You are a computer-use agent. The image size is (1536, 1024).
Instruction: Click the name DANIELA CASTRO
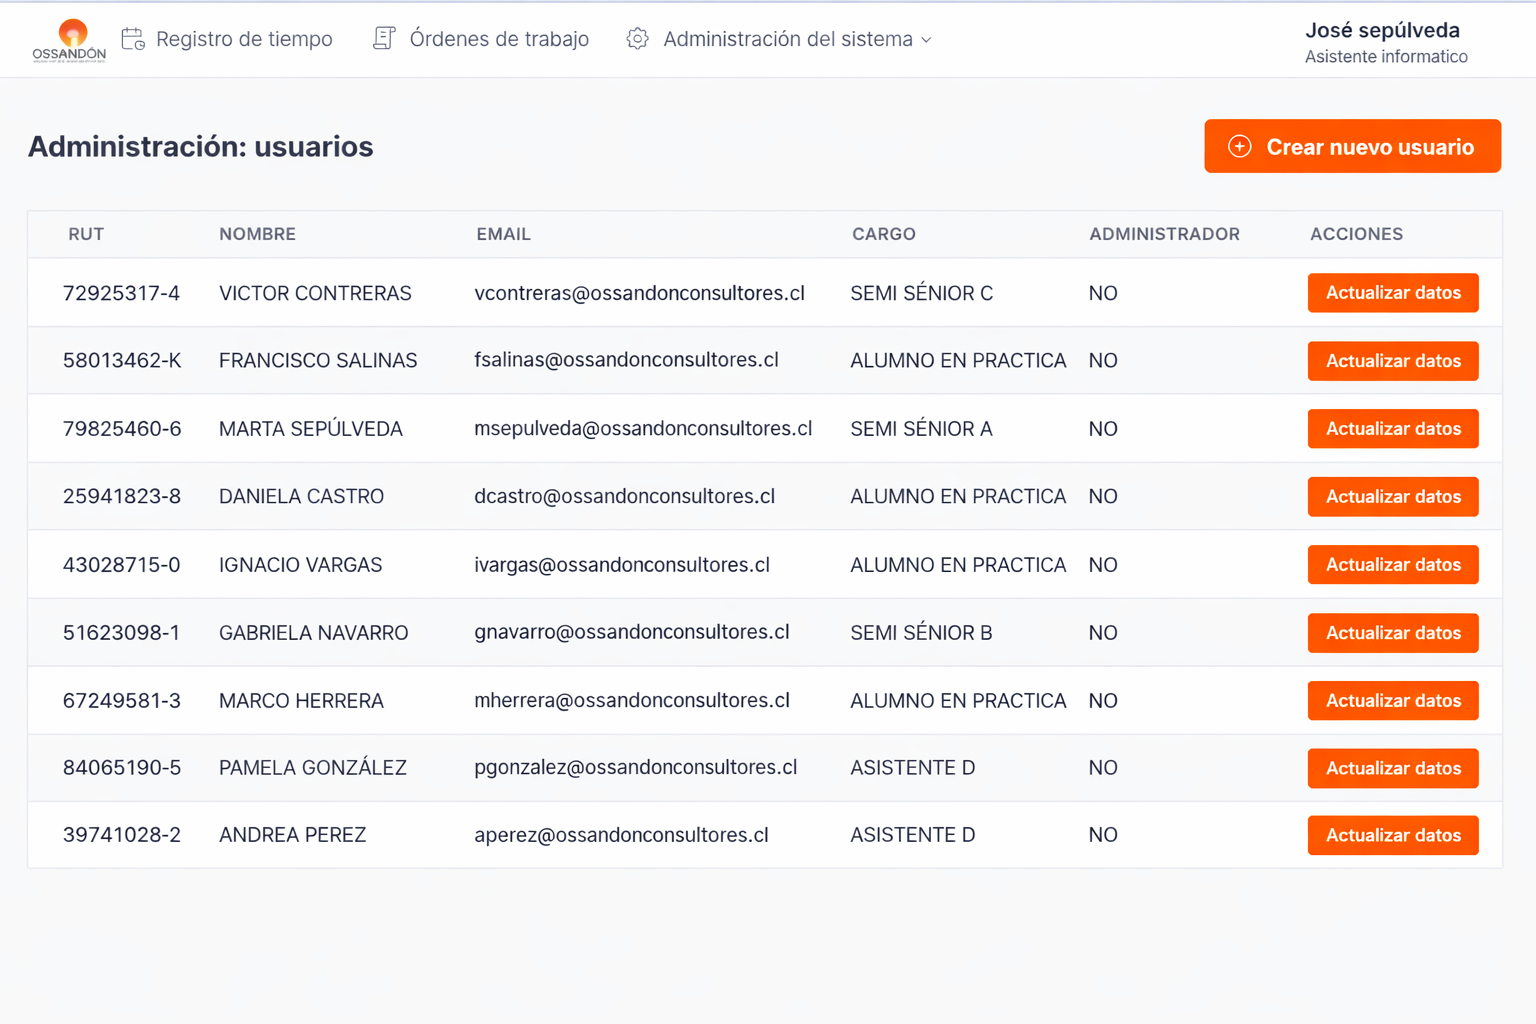tap(301, 497)
